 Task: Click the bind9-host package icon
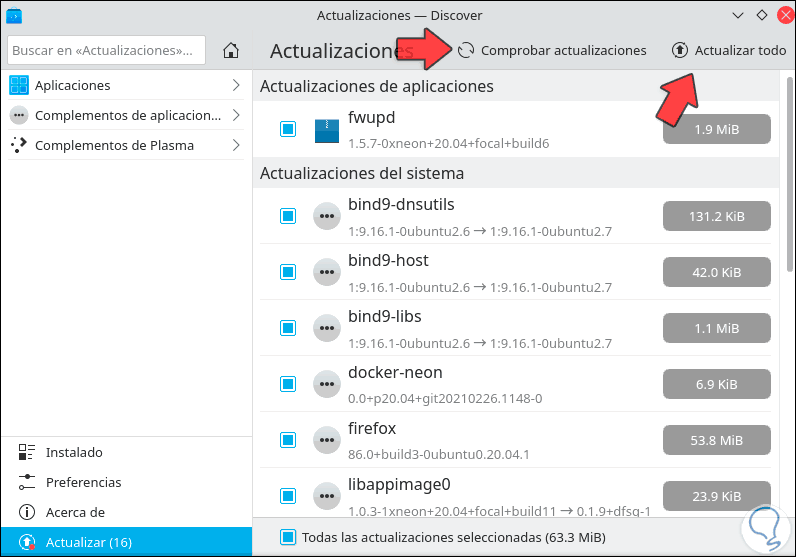(x=326, y=272)
